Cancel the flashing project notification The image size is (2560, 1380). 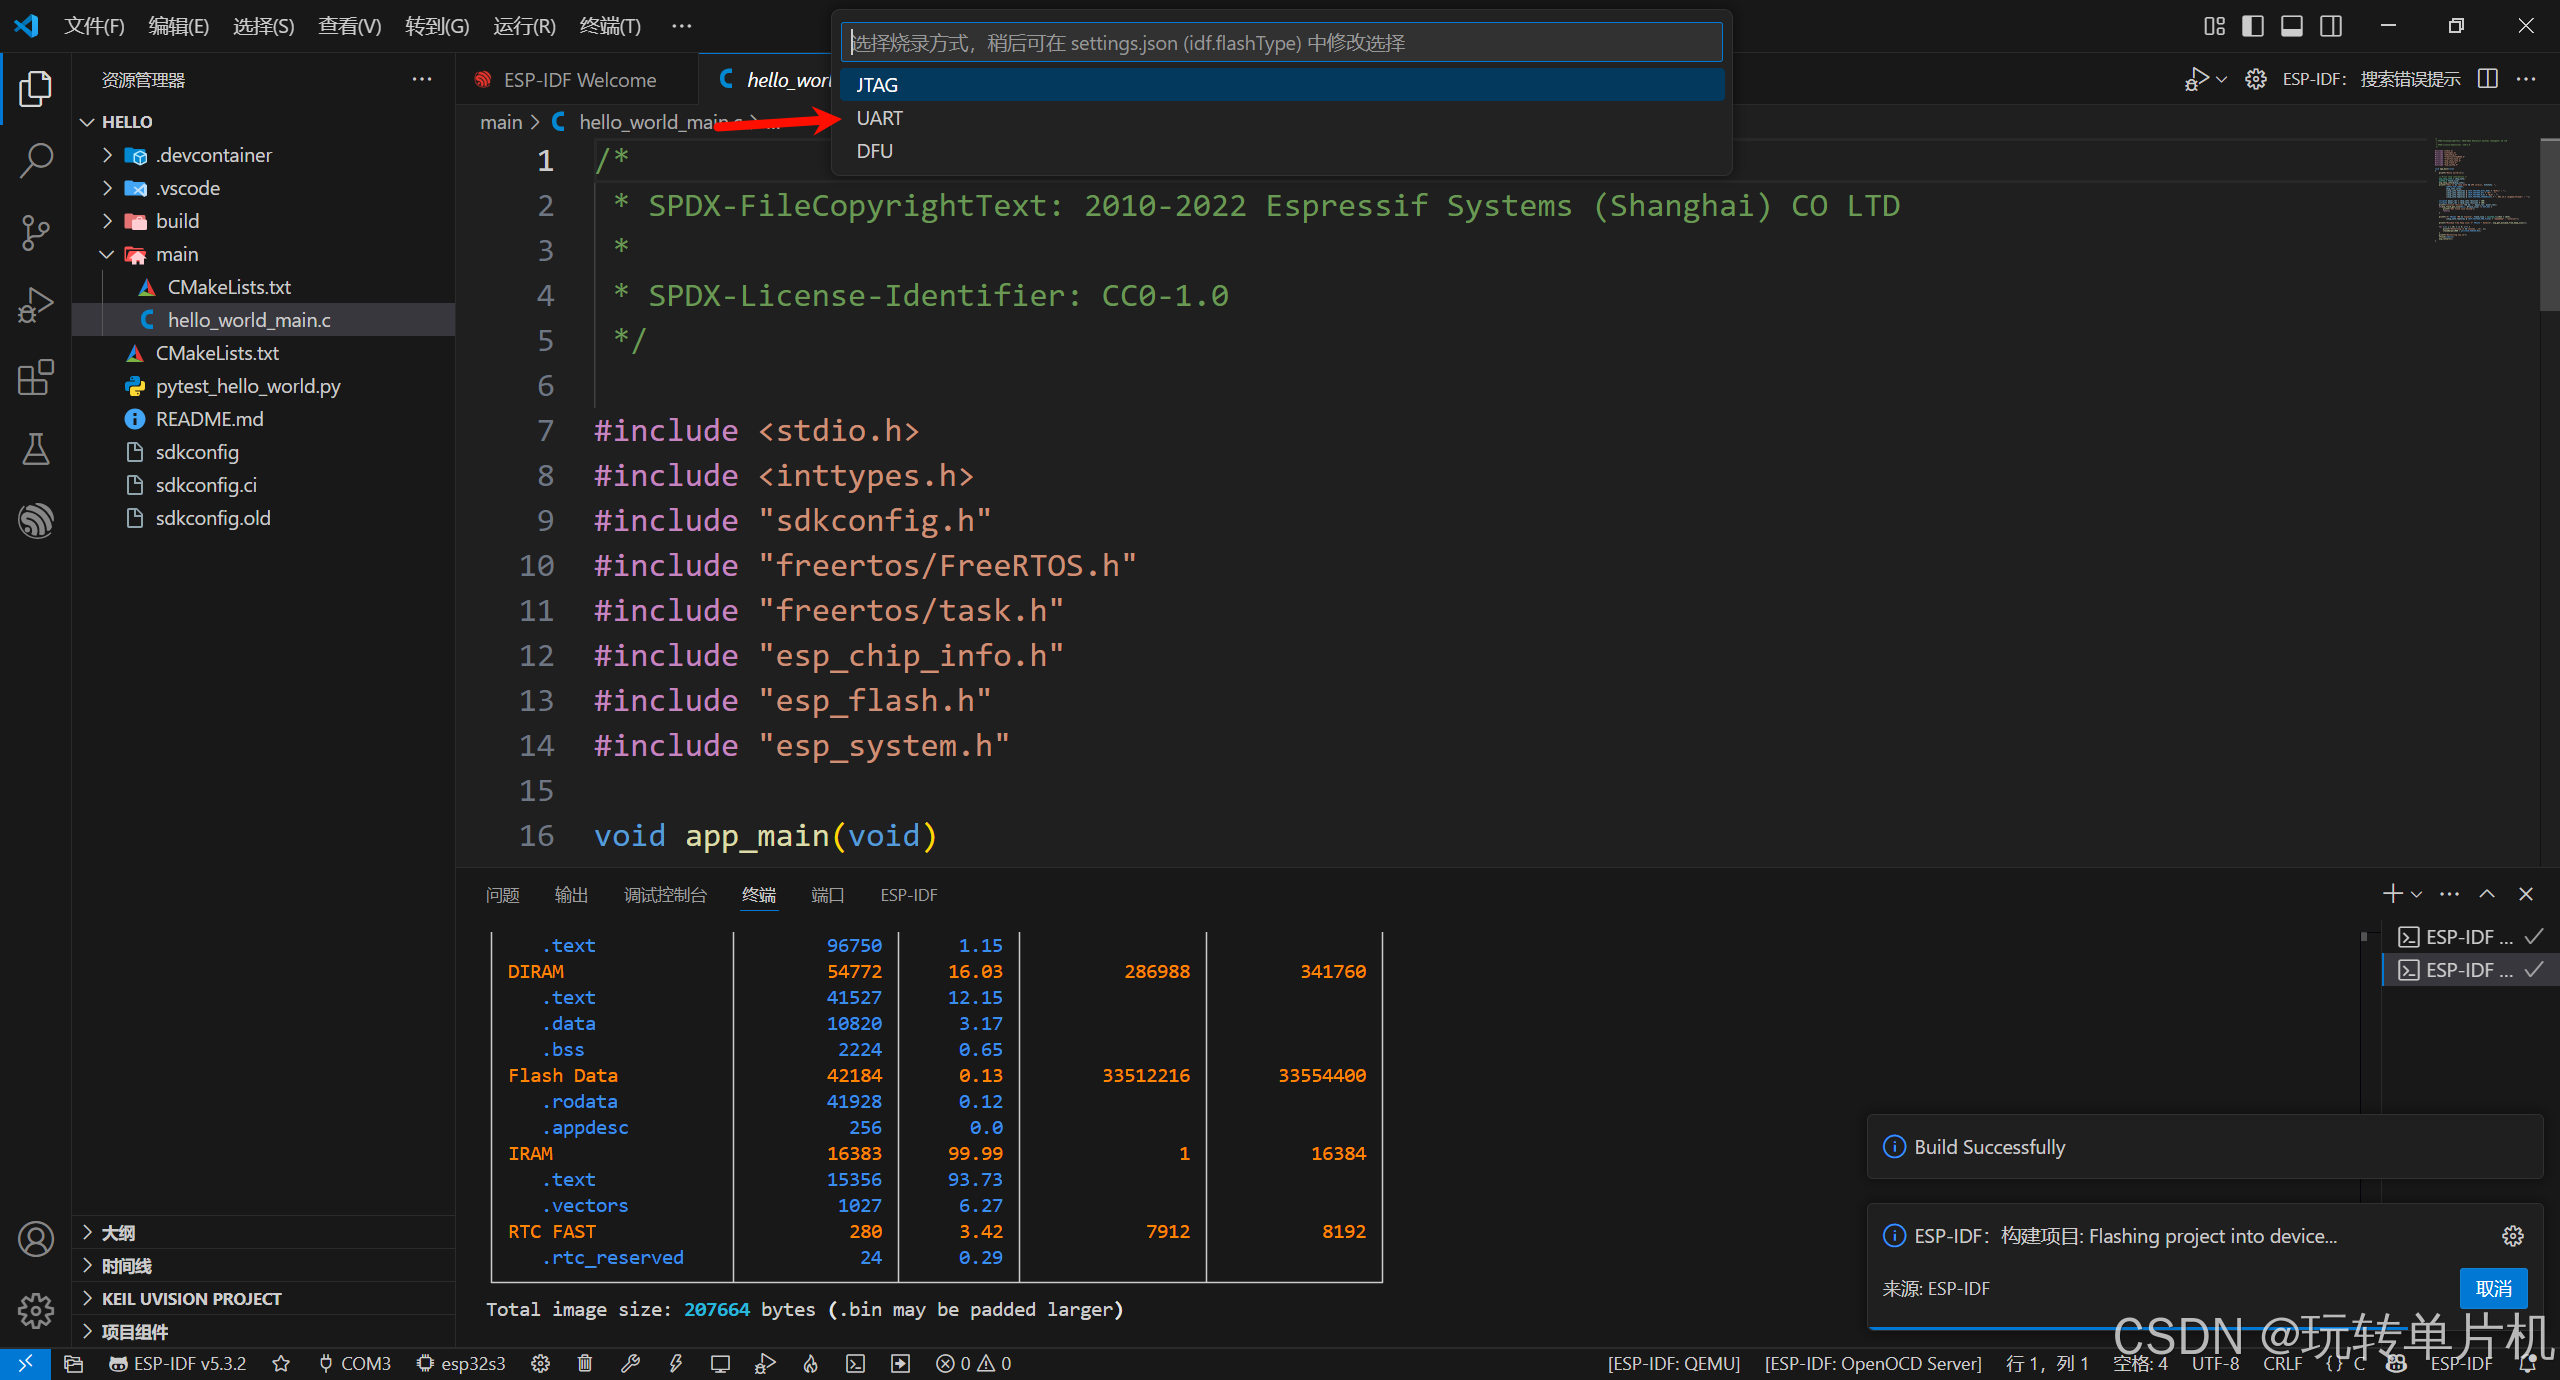click(x=2493, y=1288)
